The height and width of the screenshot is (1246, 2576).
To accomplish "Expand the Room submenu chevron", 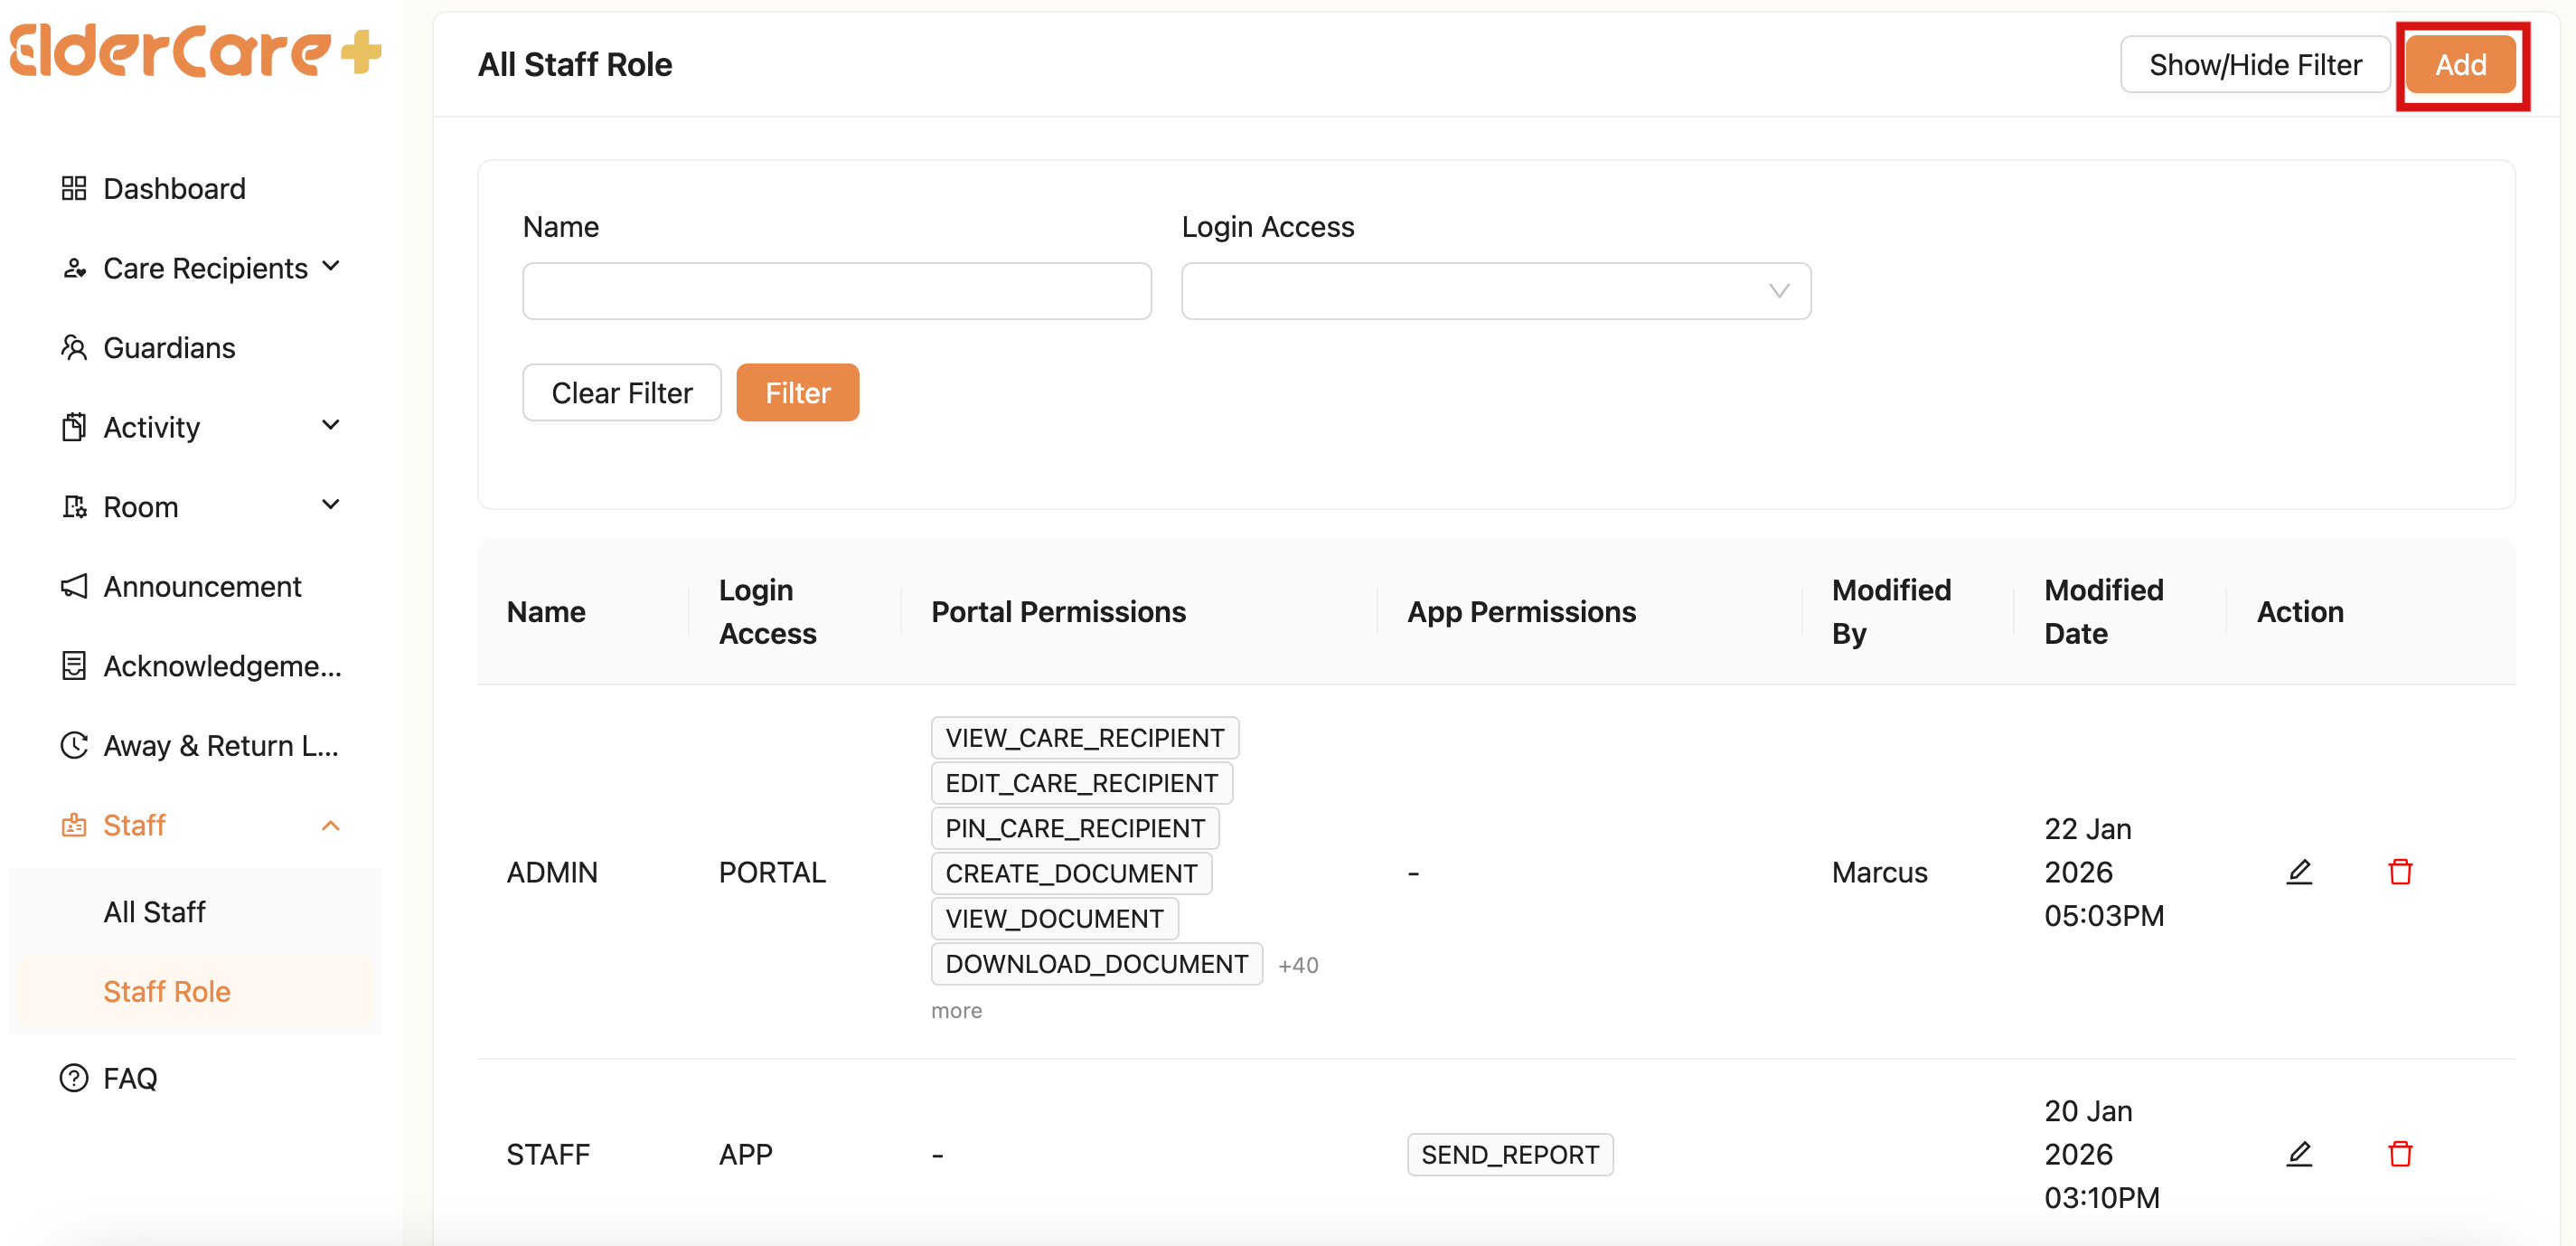I will point(331,505).
